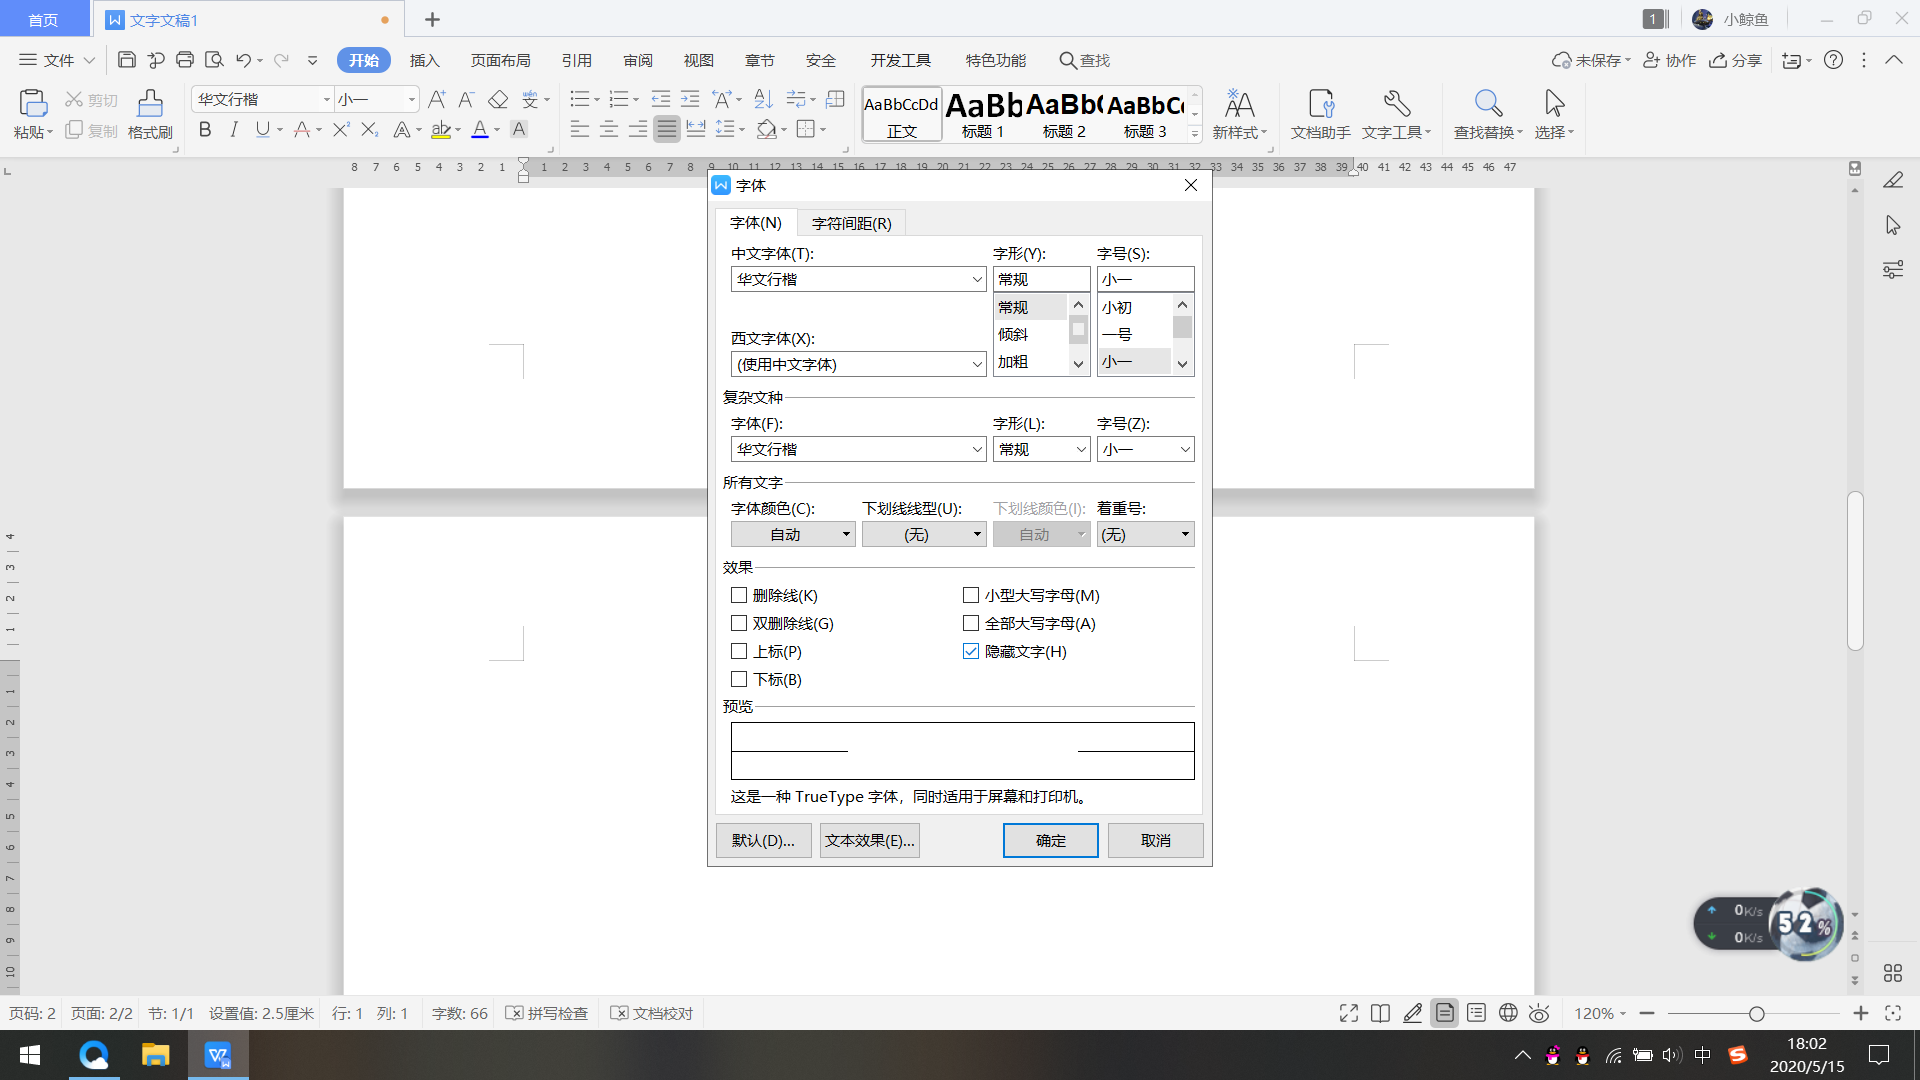Open the 插入 Insert ribbon tab
The width and height of the screenshot is (1920, 1080).
pyautogui.click(x=424, y=60)
